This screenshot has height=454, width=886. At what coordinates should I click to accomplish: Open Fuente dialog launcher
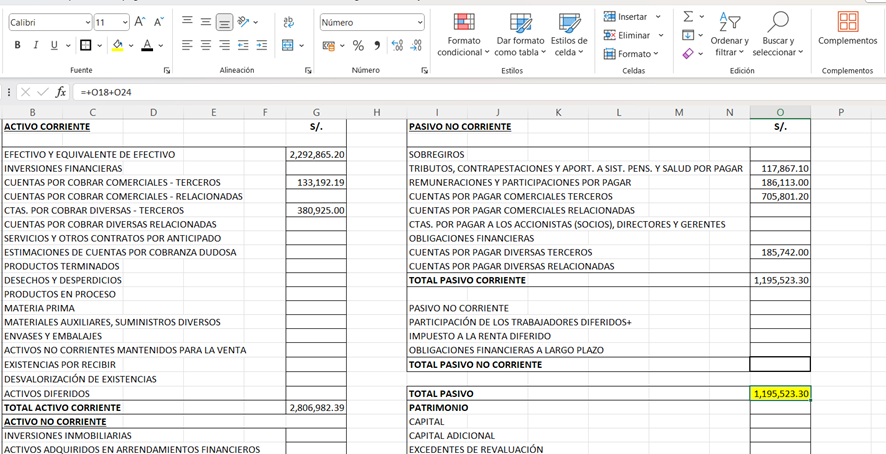pyautogui.click(x=167, y=71)
